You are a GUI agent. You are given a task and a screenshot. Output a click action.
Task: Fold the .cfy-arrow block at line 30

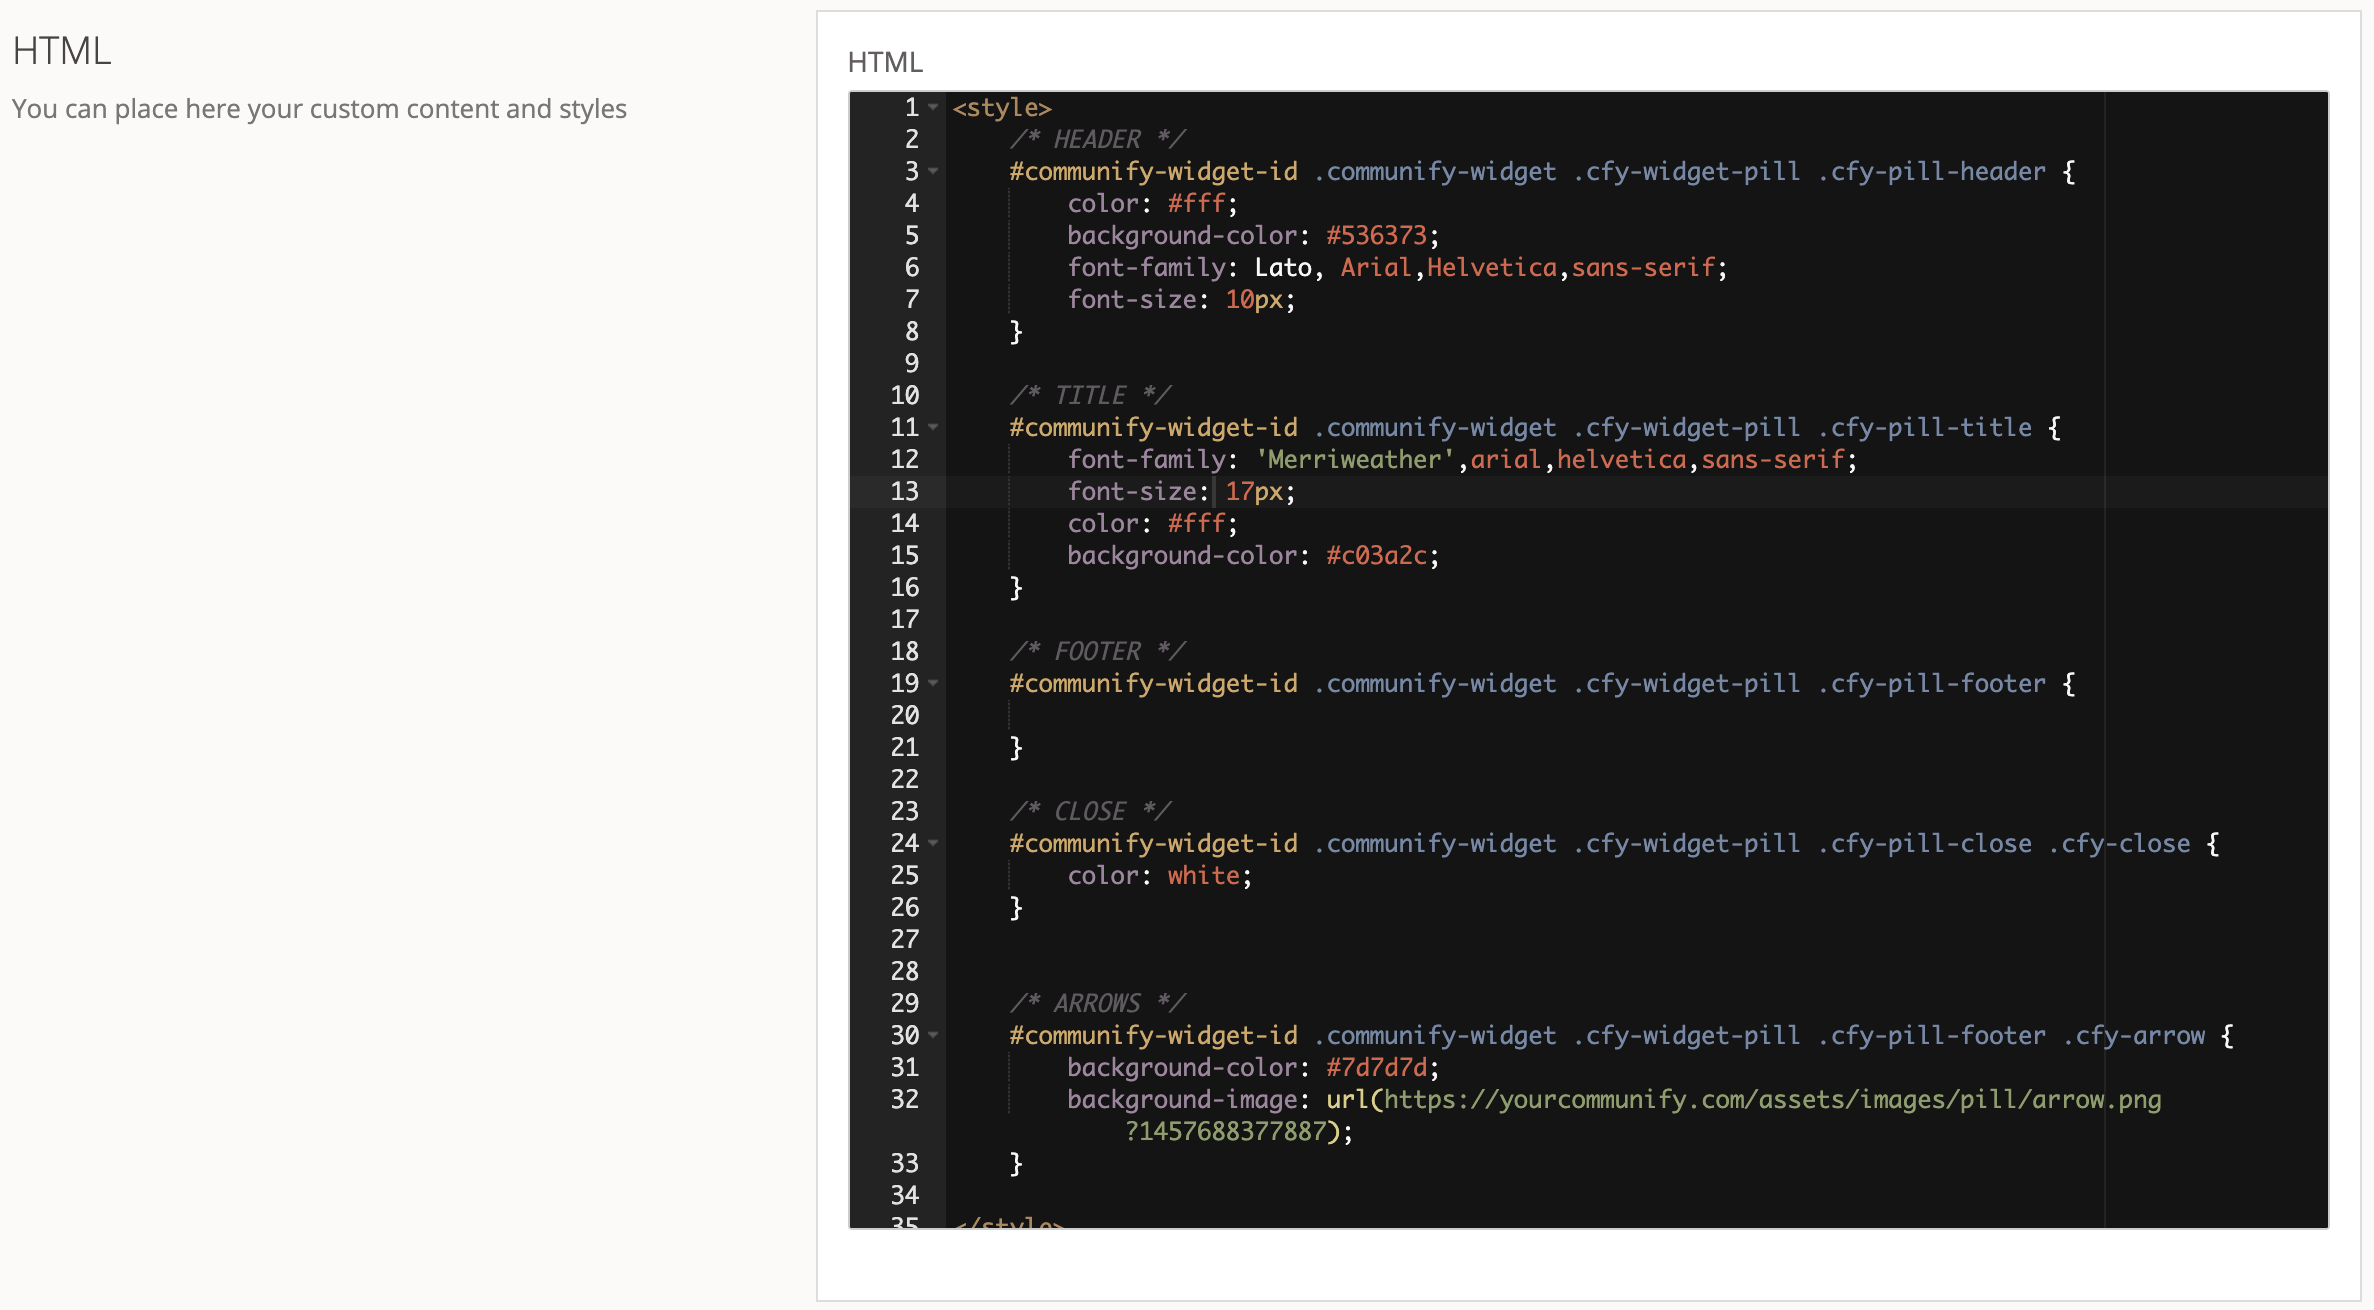[933, 1035]
